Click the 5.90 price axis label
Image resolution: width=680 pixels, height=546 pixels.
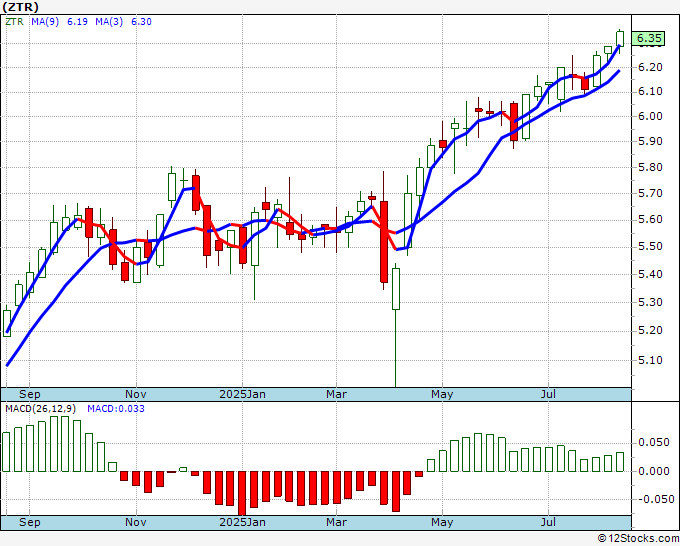651,141
